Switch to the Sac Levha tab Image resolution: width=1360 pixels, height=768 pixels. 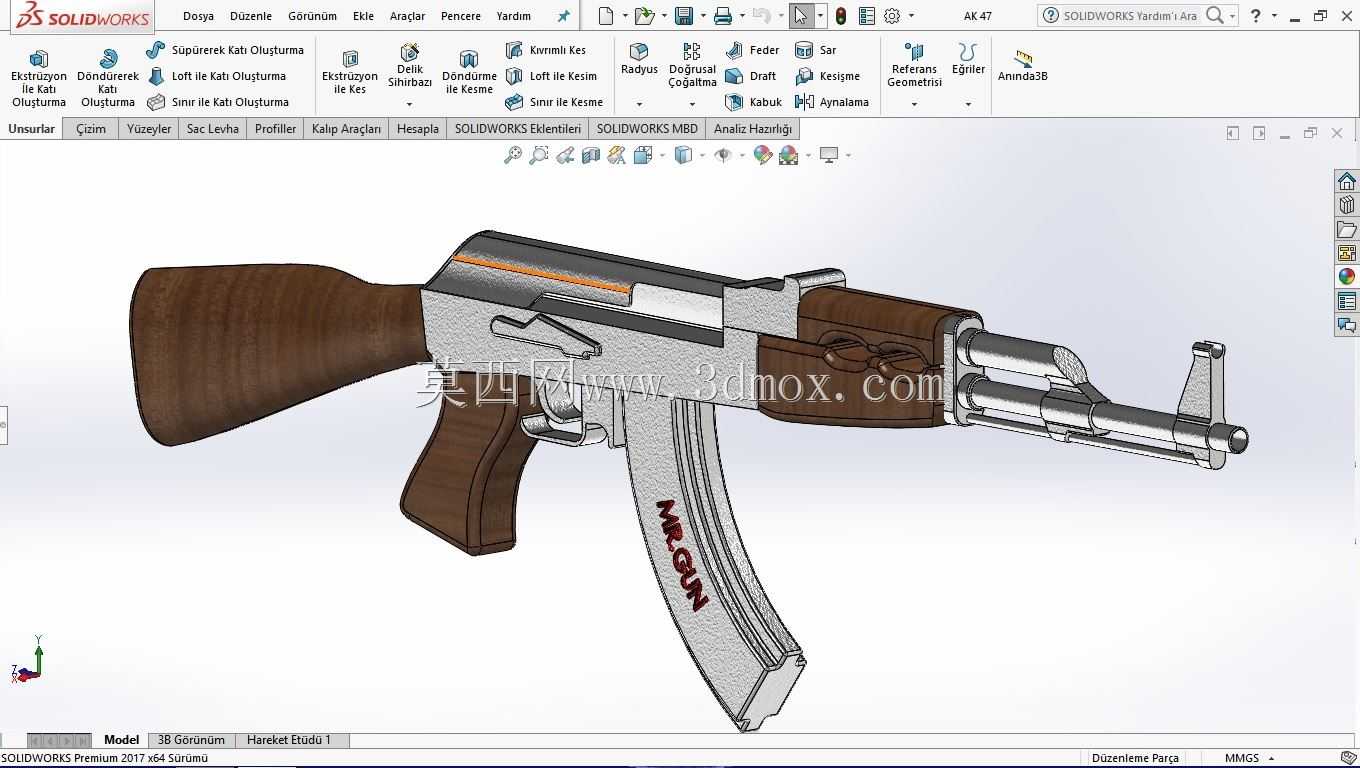(213, 129)
